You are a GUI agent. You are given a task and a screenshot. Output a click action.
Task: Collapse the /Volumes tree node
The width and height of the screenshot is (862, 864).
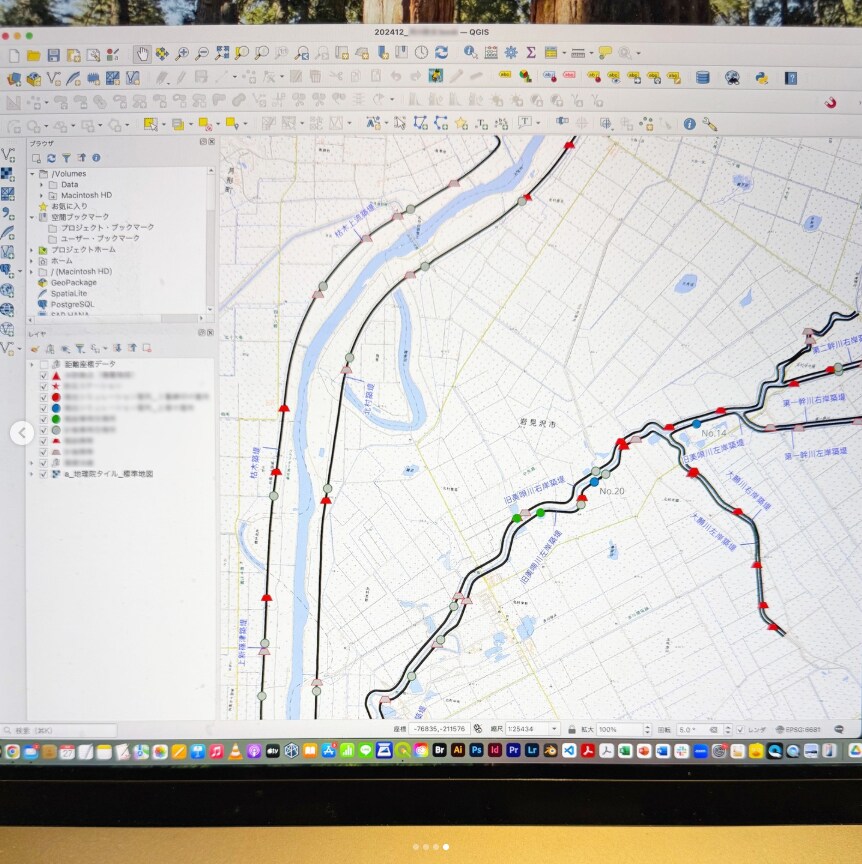tap(33, 174)
